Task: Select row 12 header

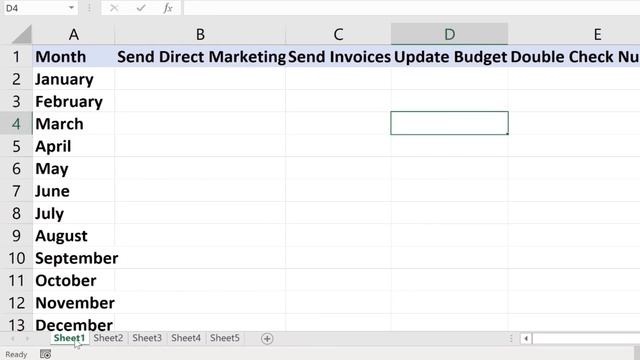Action: coord(16,303)
